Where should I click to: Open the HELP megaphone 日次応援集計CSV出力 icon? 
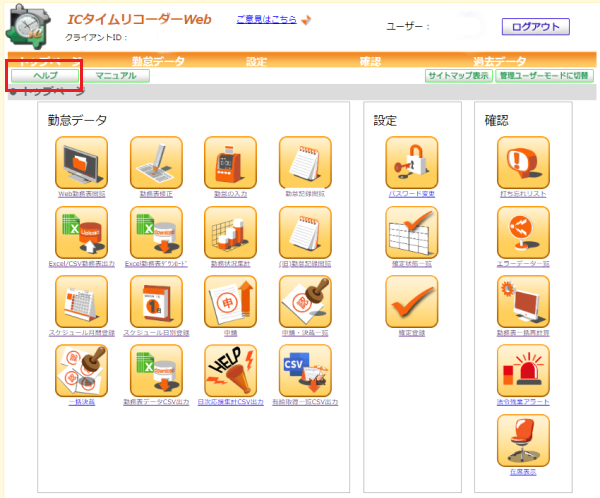click(x=230, y=371)
